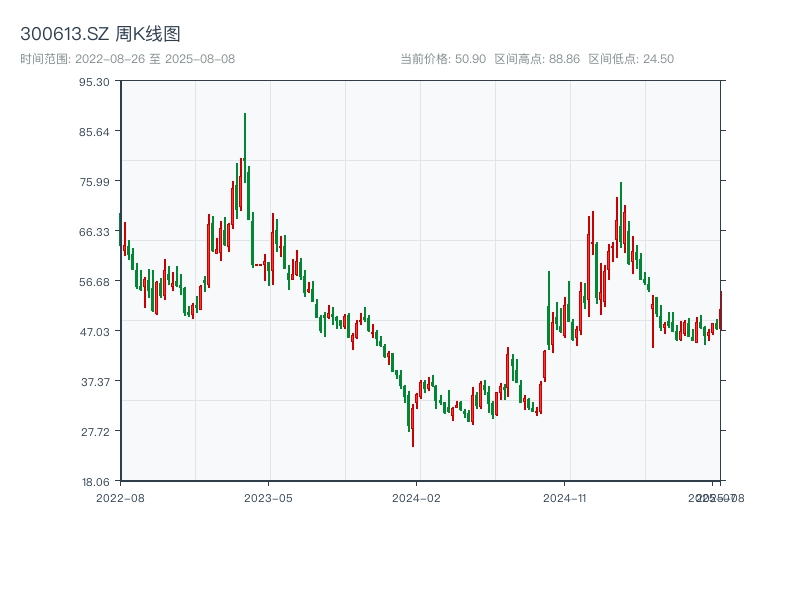
Task: Click the y-axis value 56.68
Action: point(94,282)
